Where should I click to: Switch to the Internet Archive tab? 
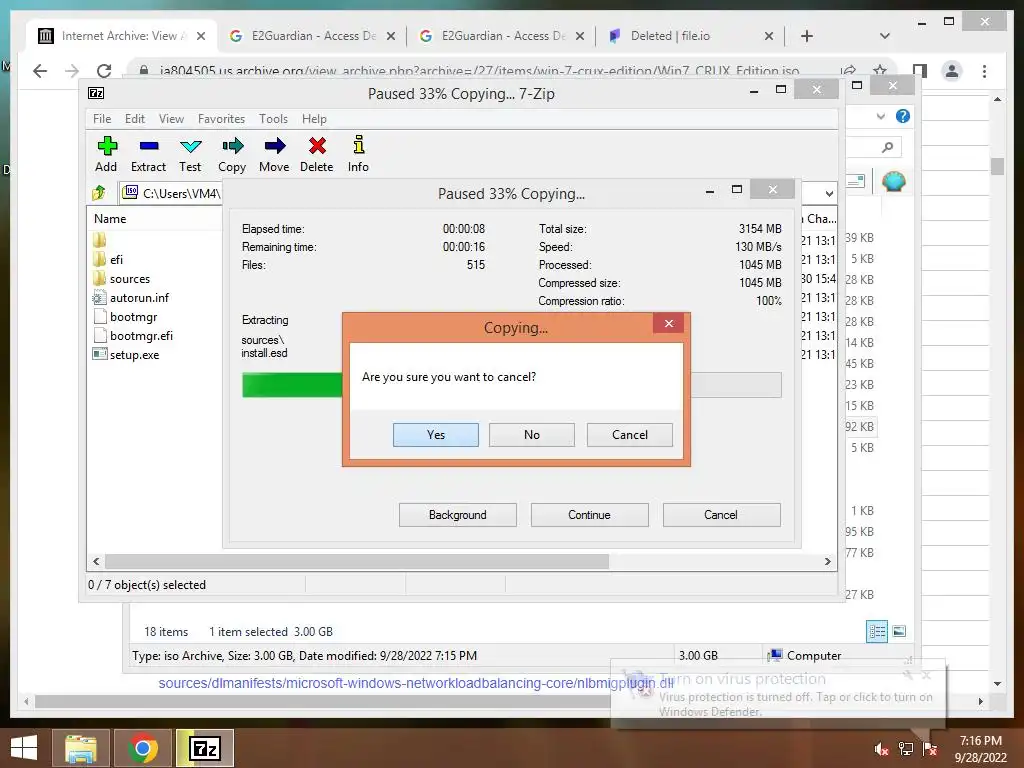pyautogui.click(x=120, y=36)
